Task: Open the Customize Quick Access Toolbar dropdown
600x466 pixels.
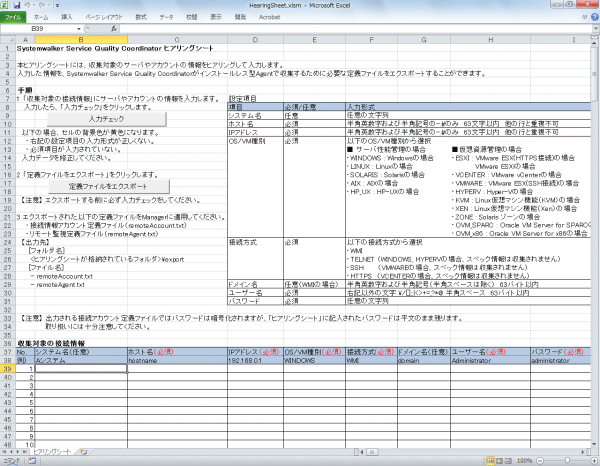Action: [57, 6]
